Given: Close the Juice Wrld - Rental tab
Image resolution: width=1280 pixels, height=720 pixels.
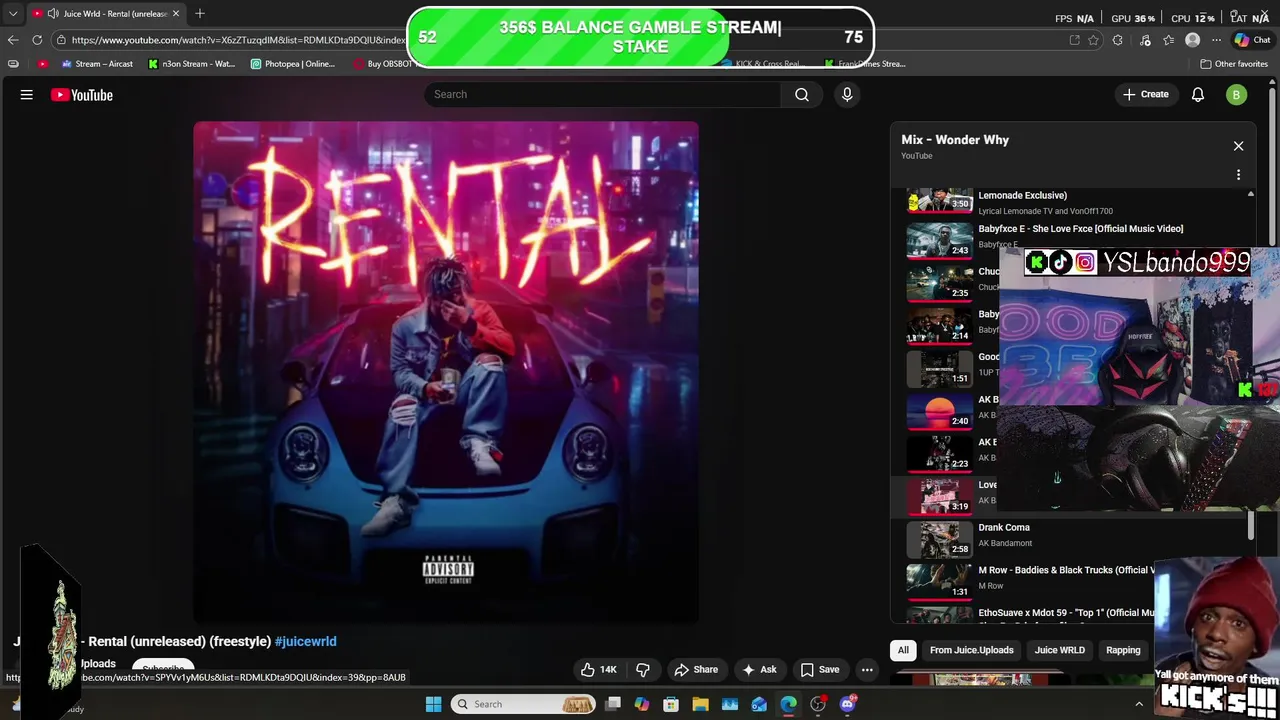Looking at the screenshot, I should tap(176, 14).
